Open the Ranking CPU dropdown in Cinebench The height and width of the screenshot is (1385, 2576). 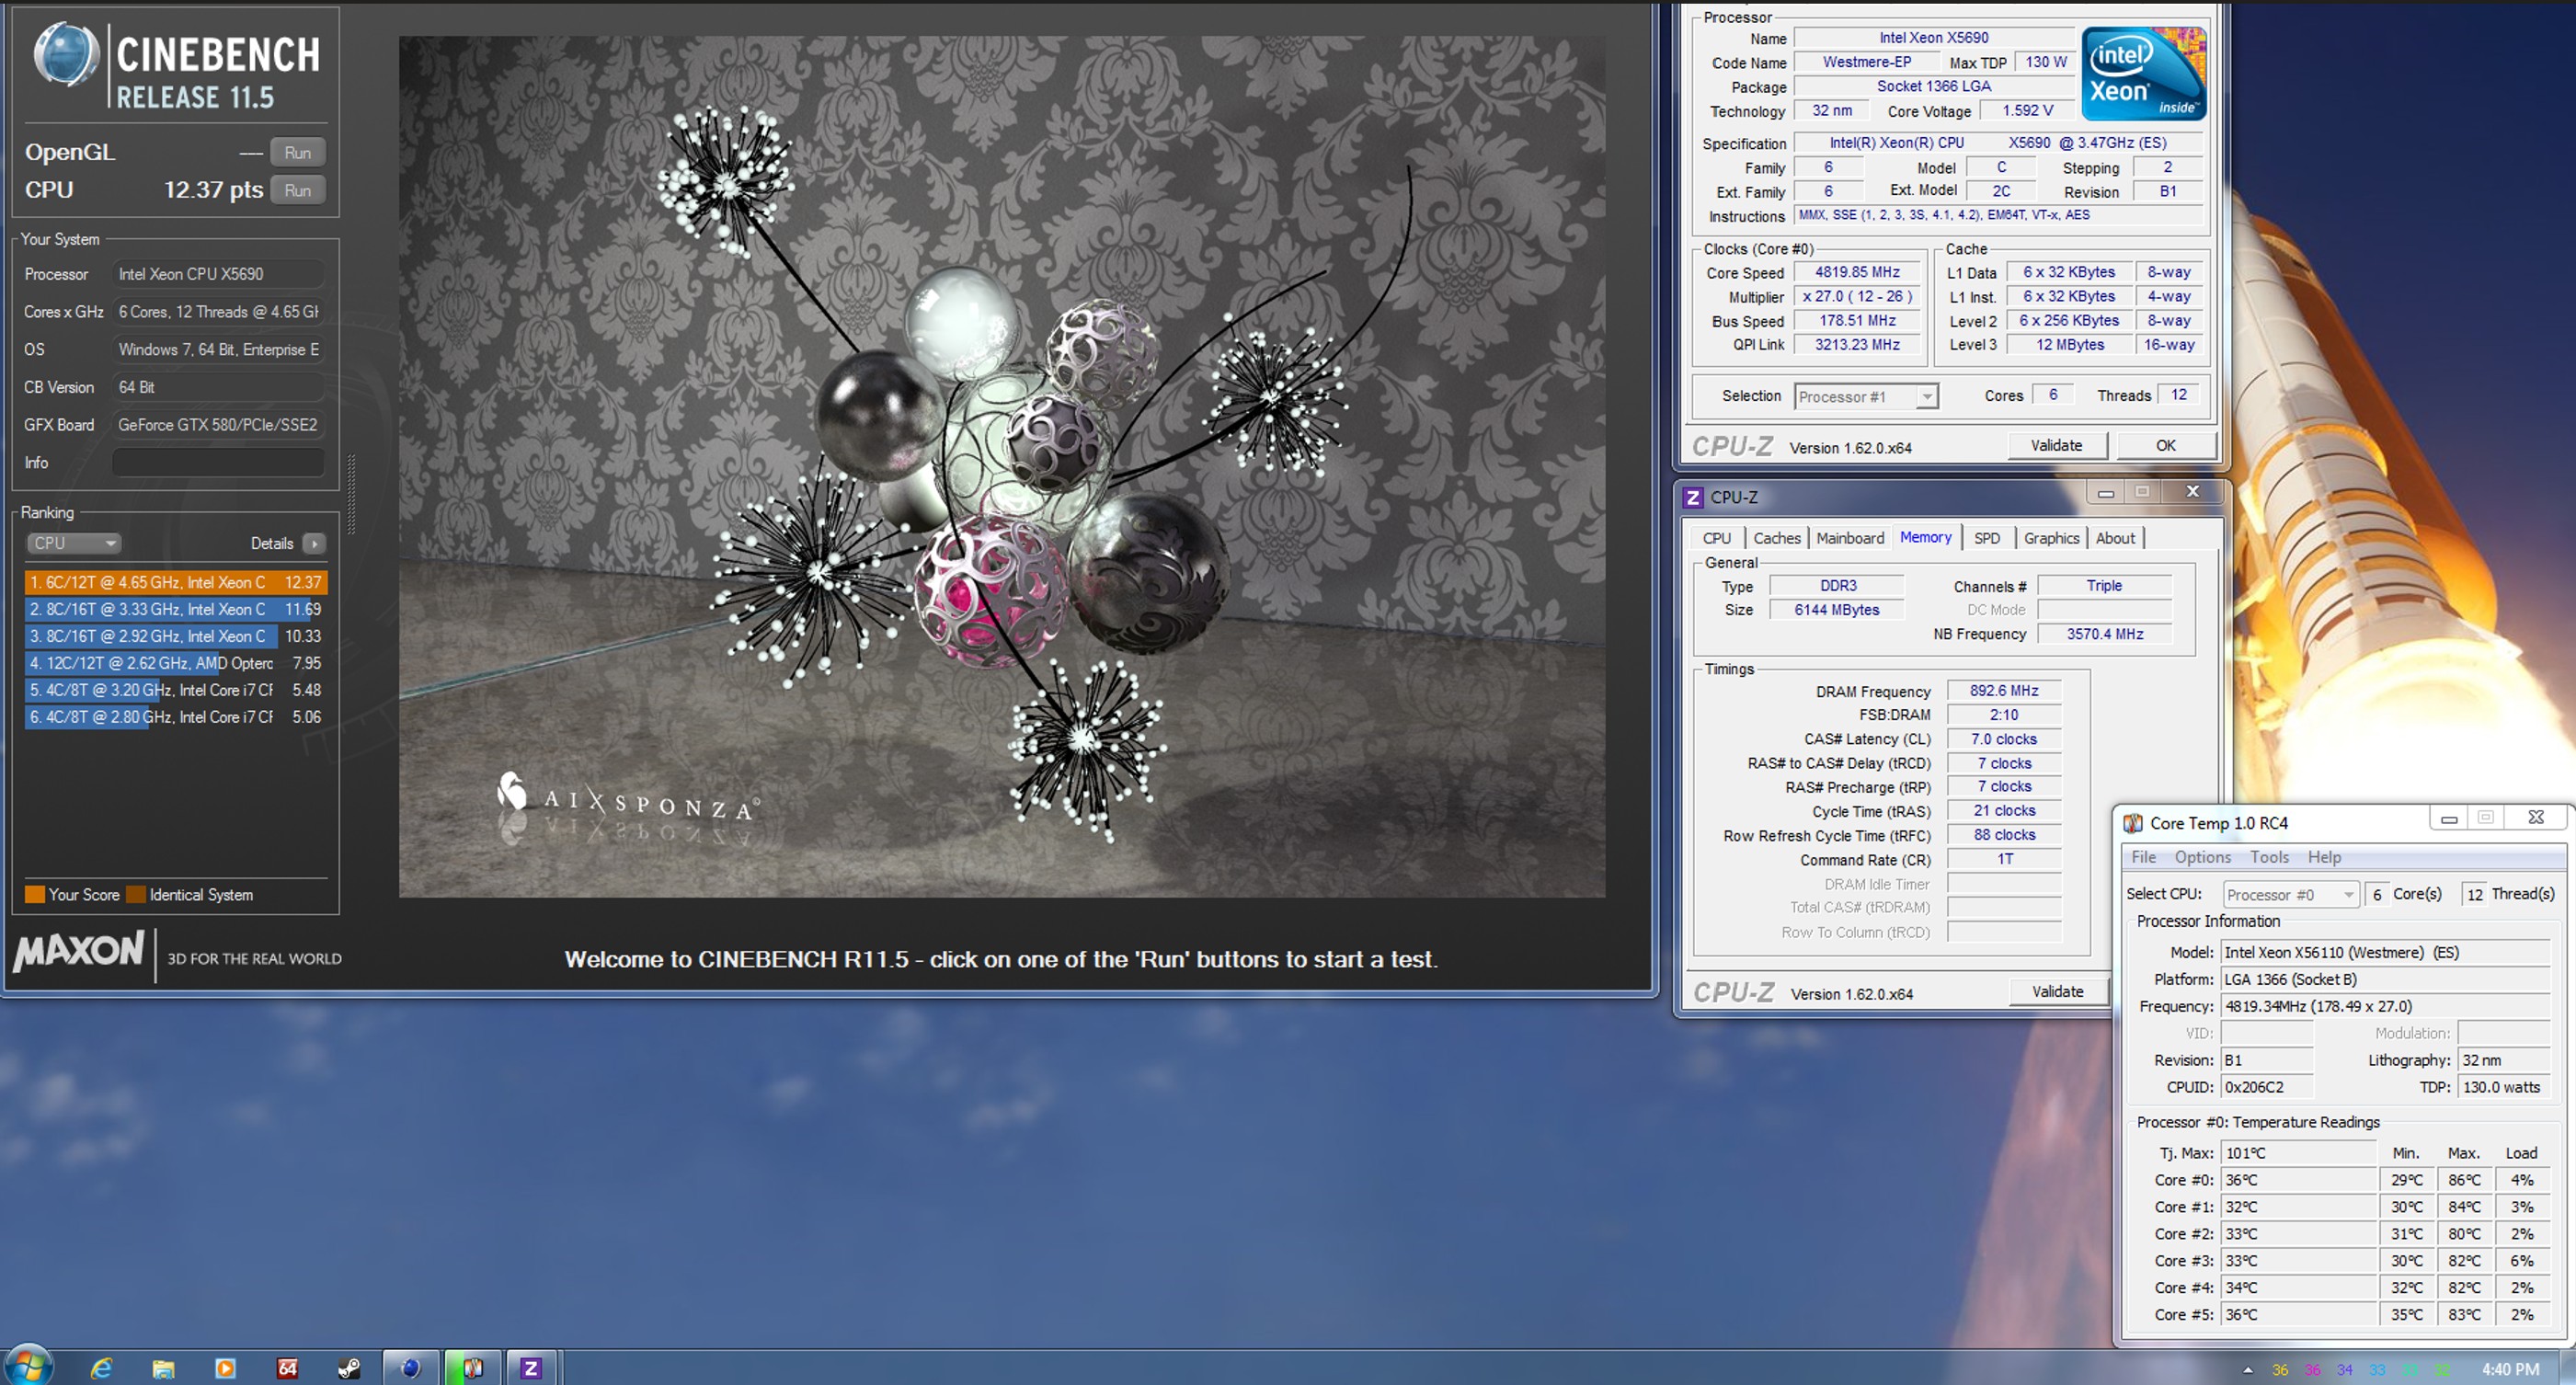click(73, 543)
